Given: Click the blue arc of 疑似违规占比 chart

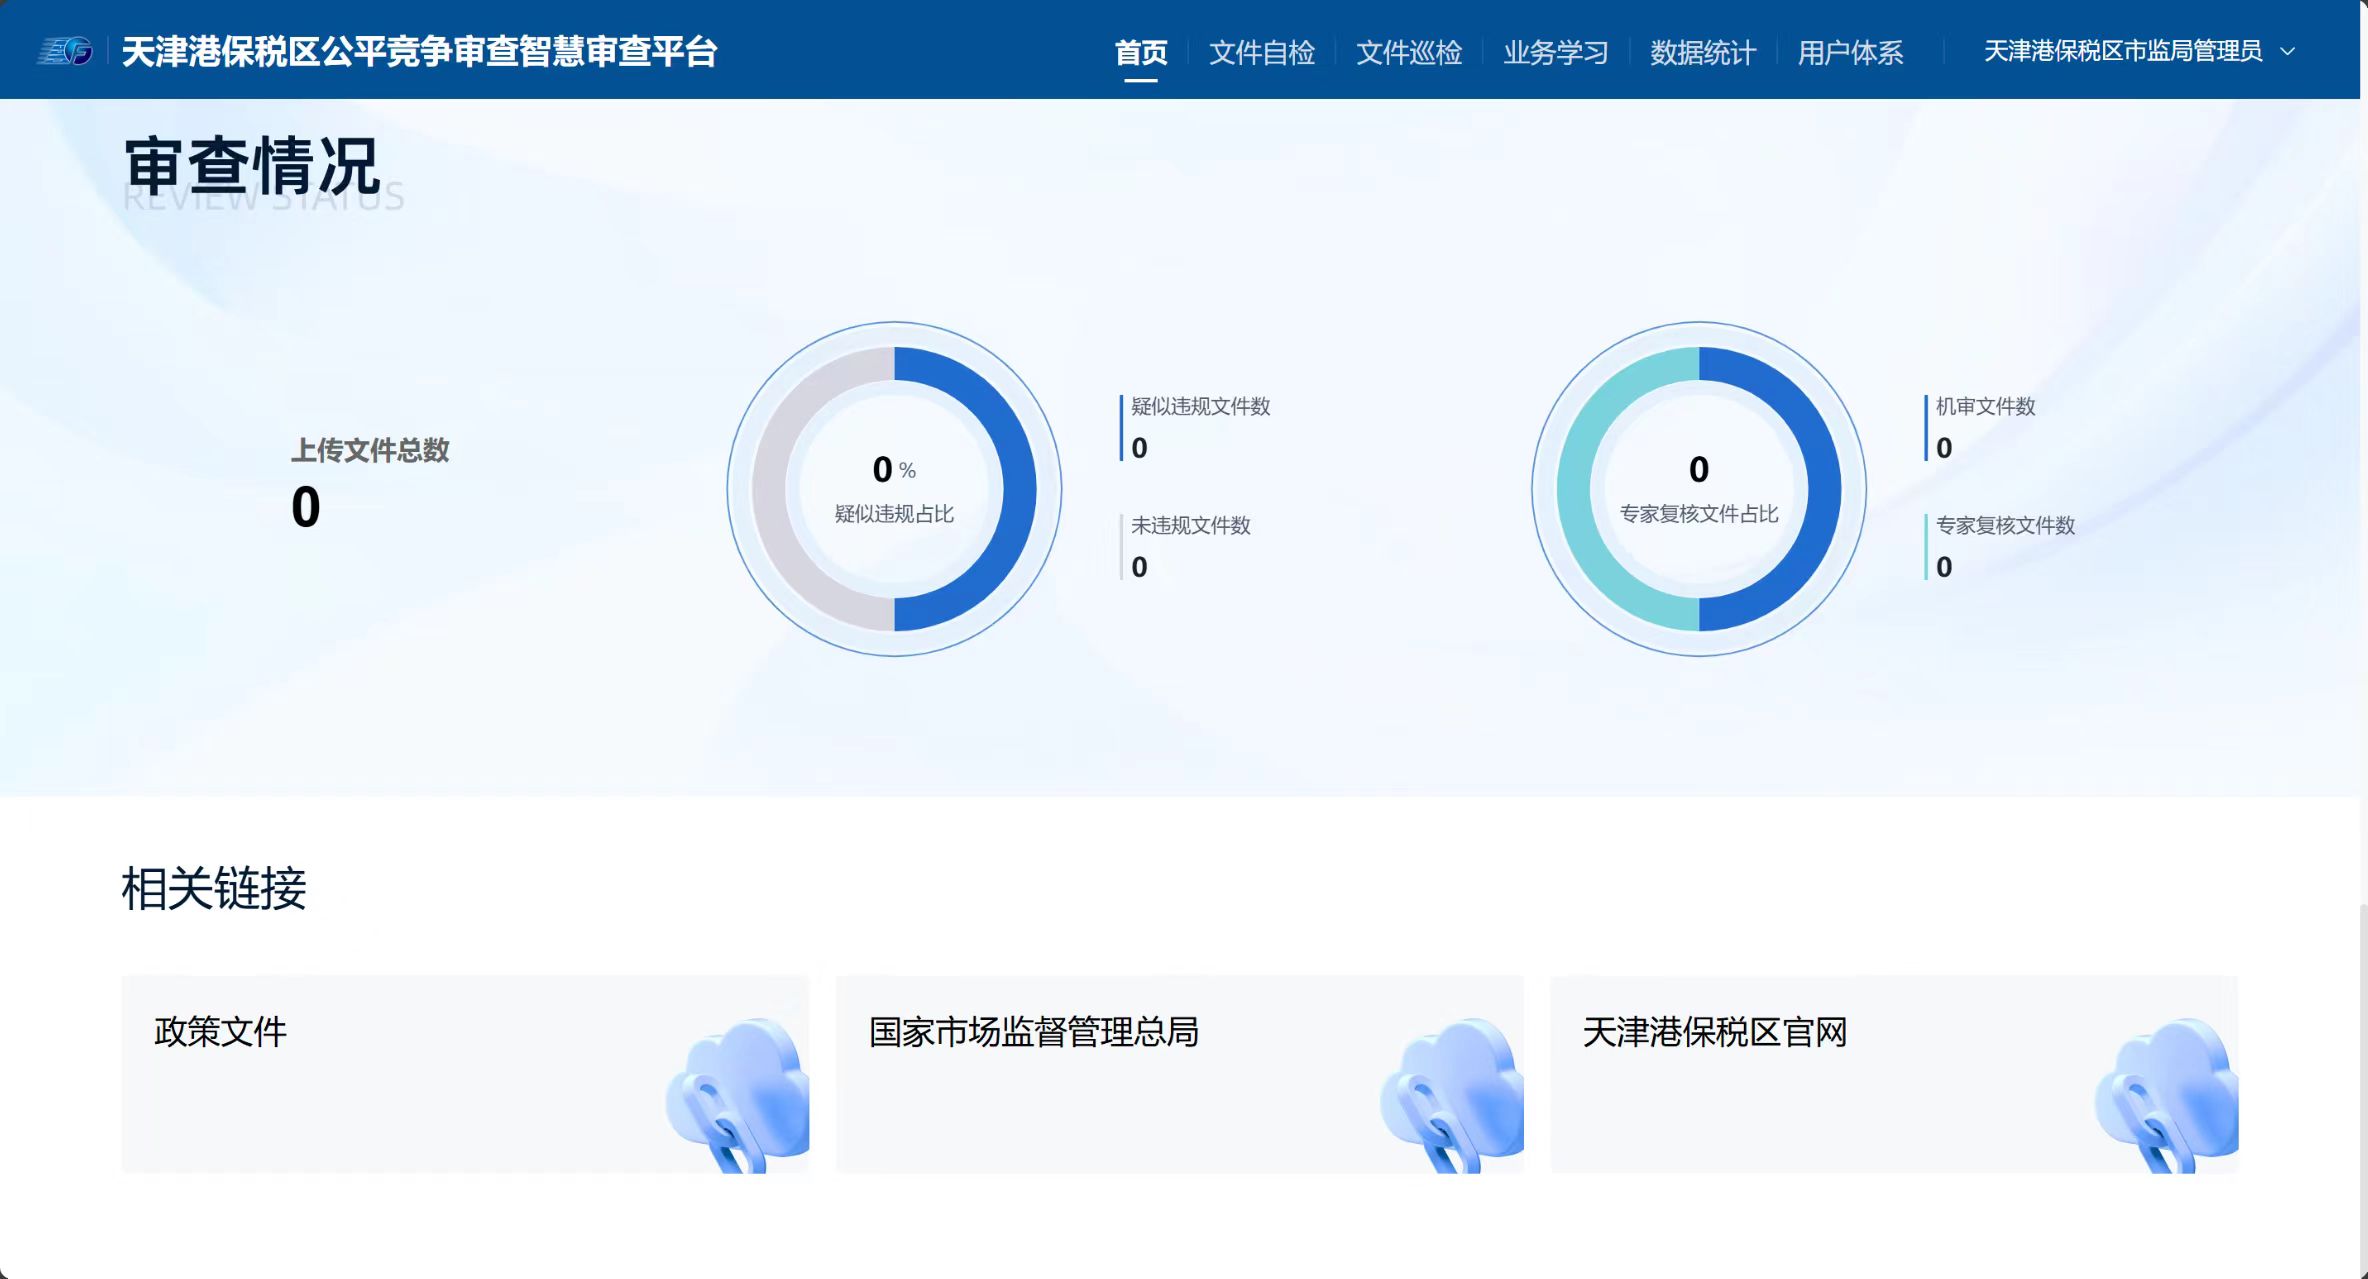Looking at the screenshot, I should click(x=1019, y=489).
